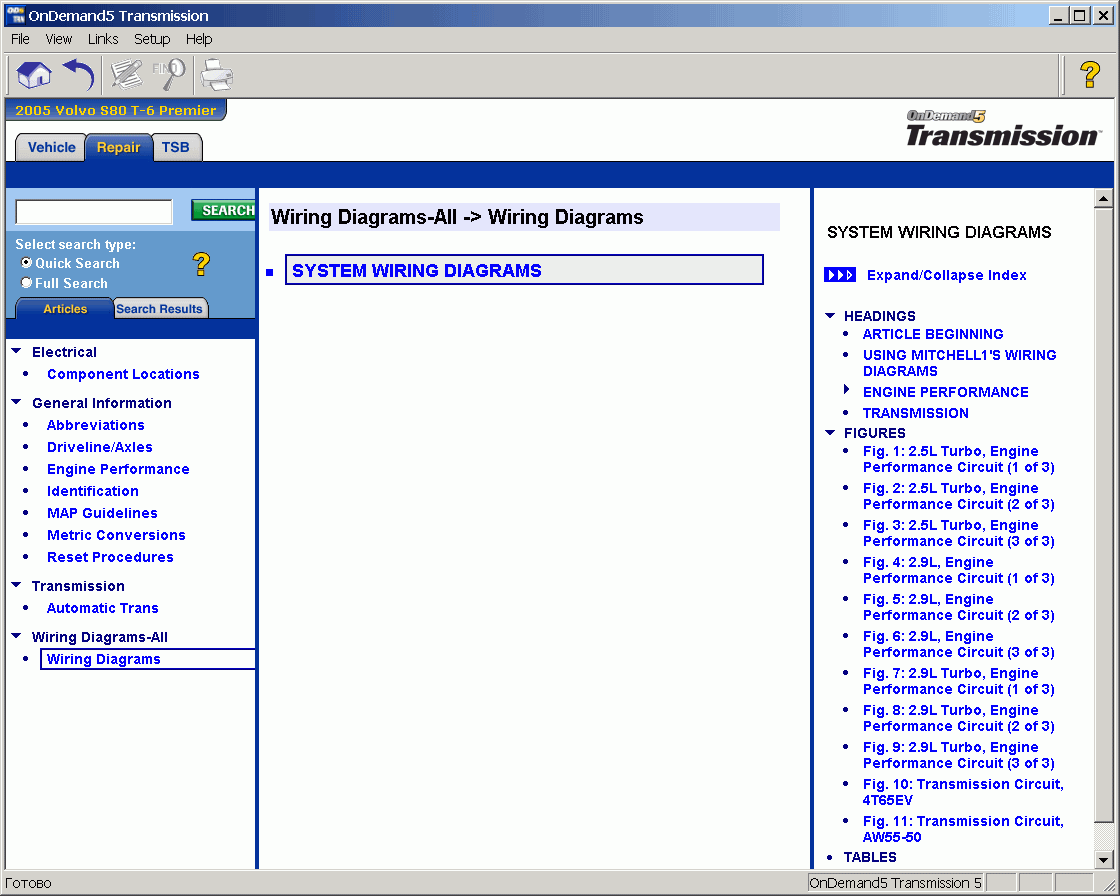This screenshot has width=1120, height=896.
Task: Click inside the search input field
Action: tap(93, 211)
